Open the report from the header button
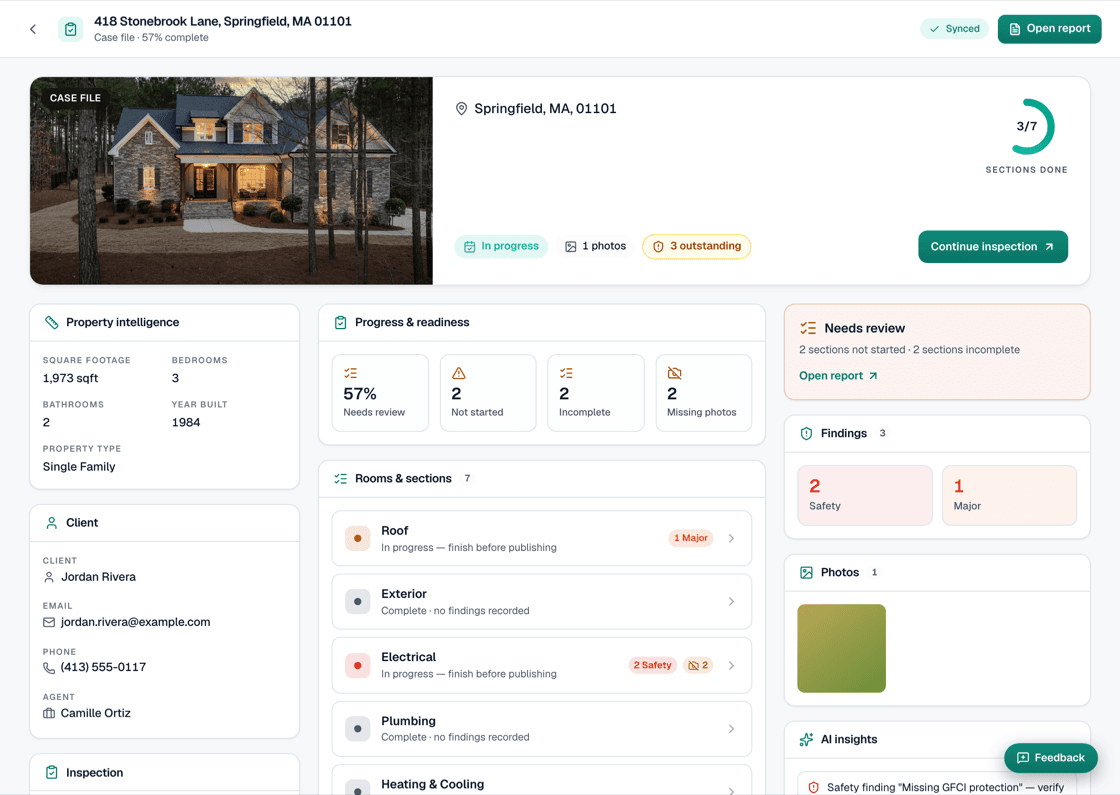Viewport: 1120px width, 795px height. pyautogui.click(x=1049, y=29)
